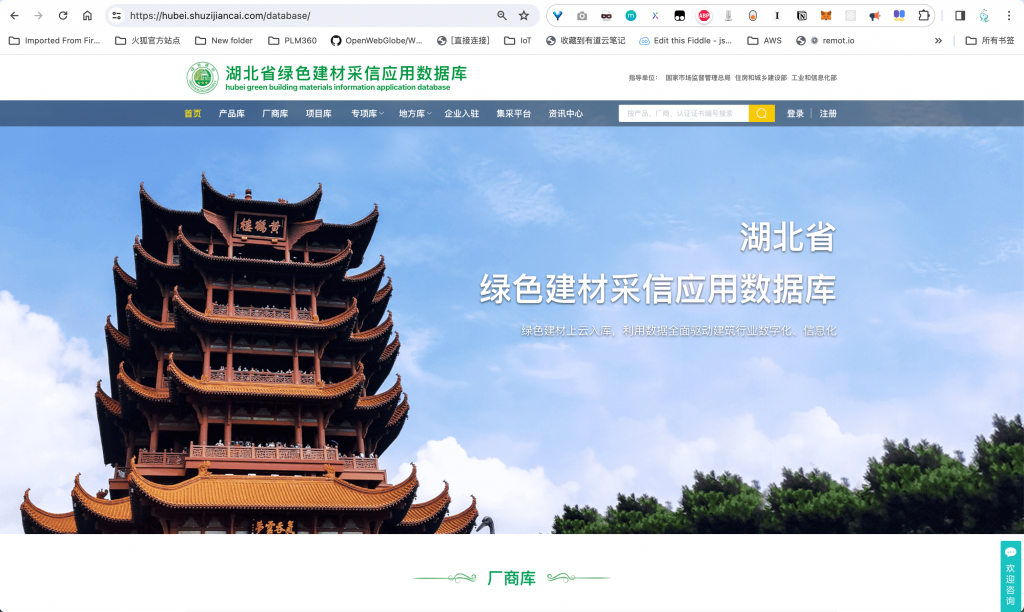Viewport: 1024px width, 612px height.
Task: Open the 欢迎咨询 chat widget
Action: click(x=1010, y=576)
